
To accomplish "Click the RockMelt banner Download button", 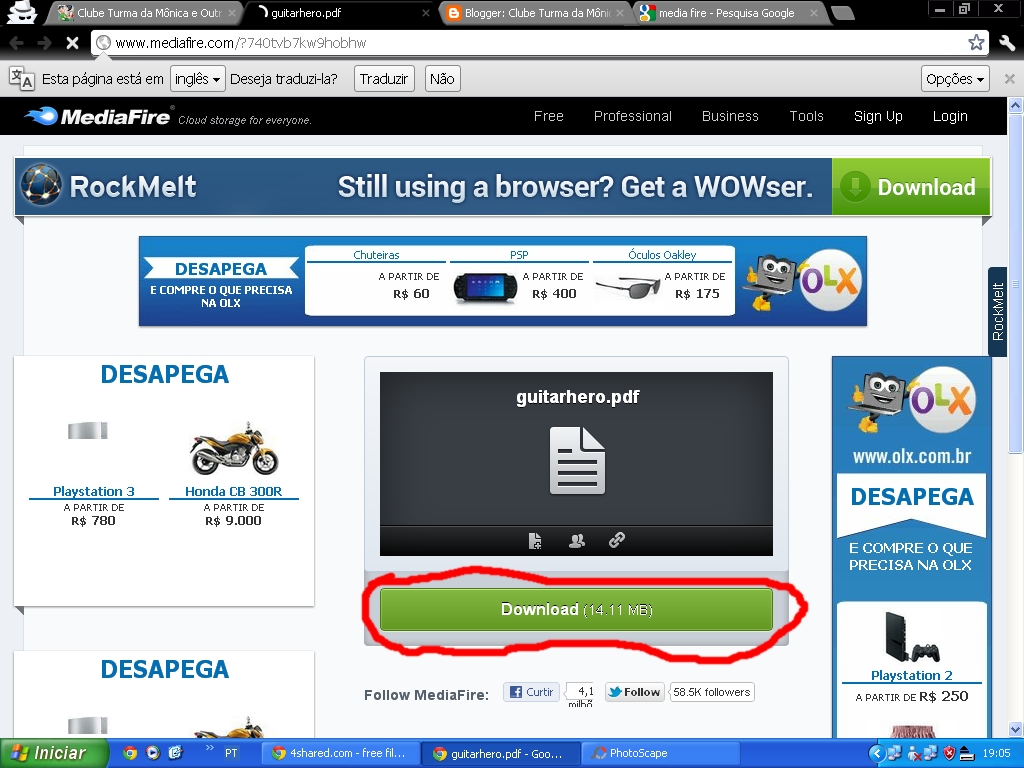I will point(911,187).
